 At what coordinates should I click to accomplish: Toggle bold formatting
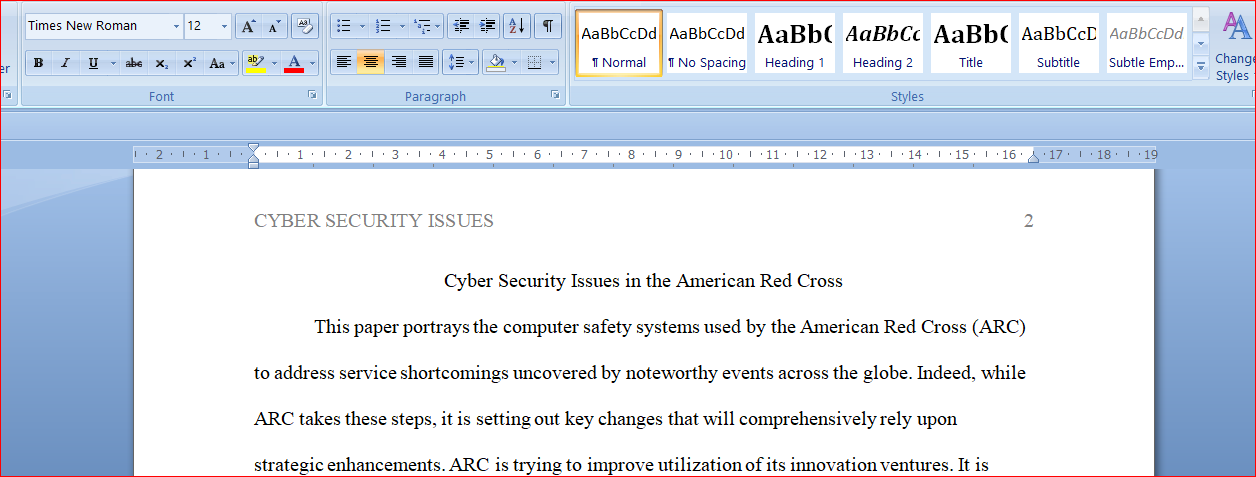coord(38,63)
